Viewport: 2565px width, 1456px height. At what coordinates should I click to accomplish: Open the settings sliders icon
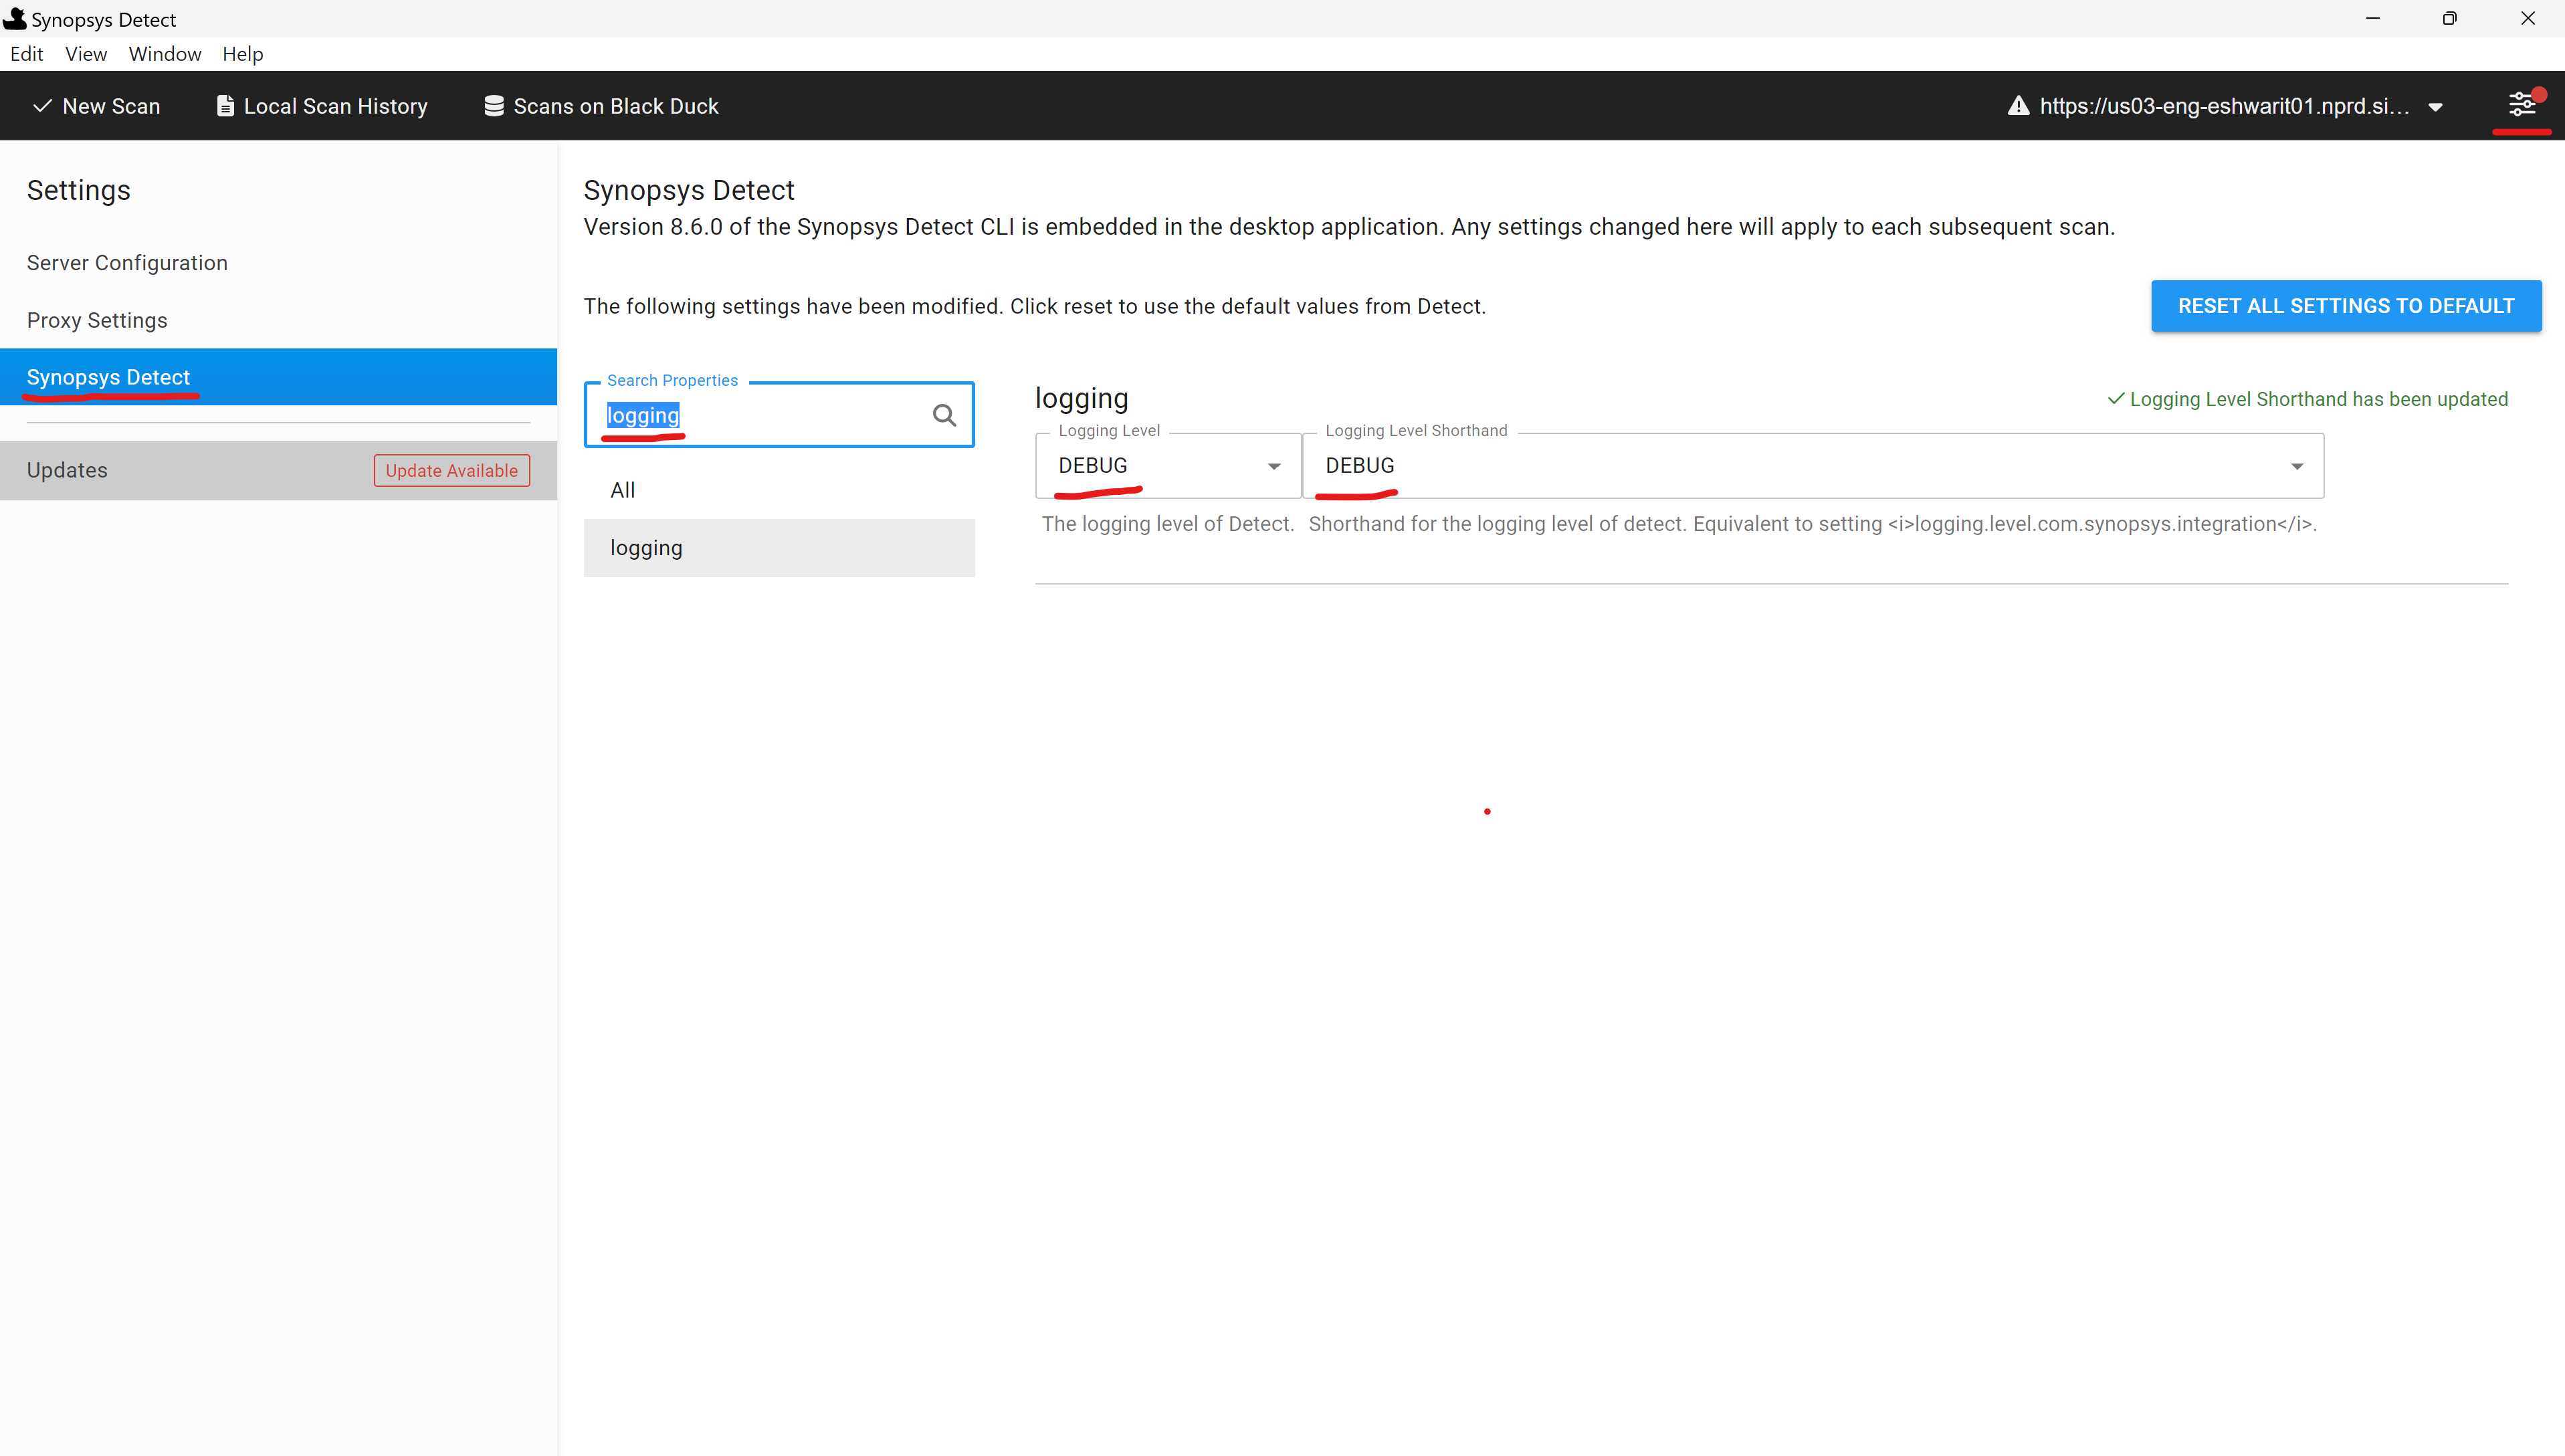click(2521, 104)
